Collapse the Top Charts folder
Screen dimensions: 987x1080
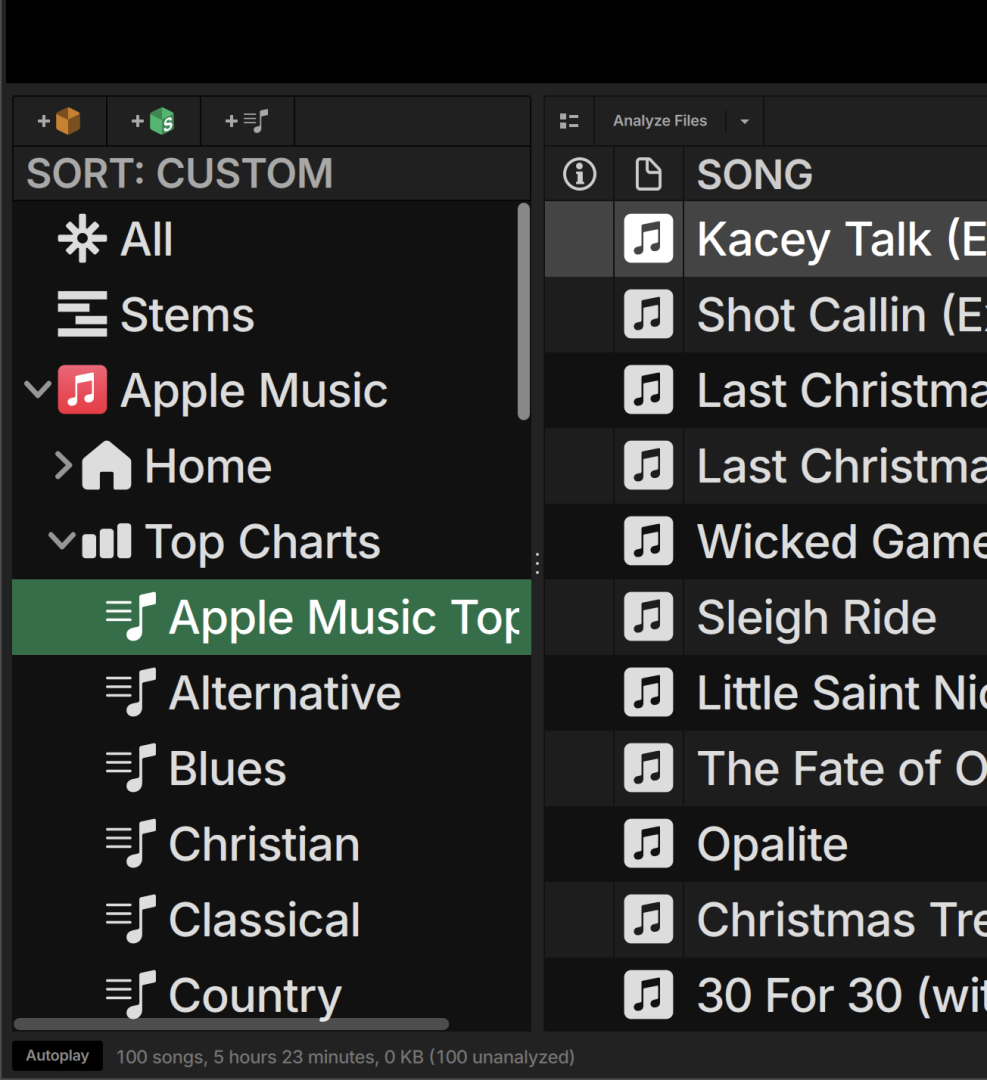click(x=62, y=542)
